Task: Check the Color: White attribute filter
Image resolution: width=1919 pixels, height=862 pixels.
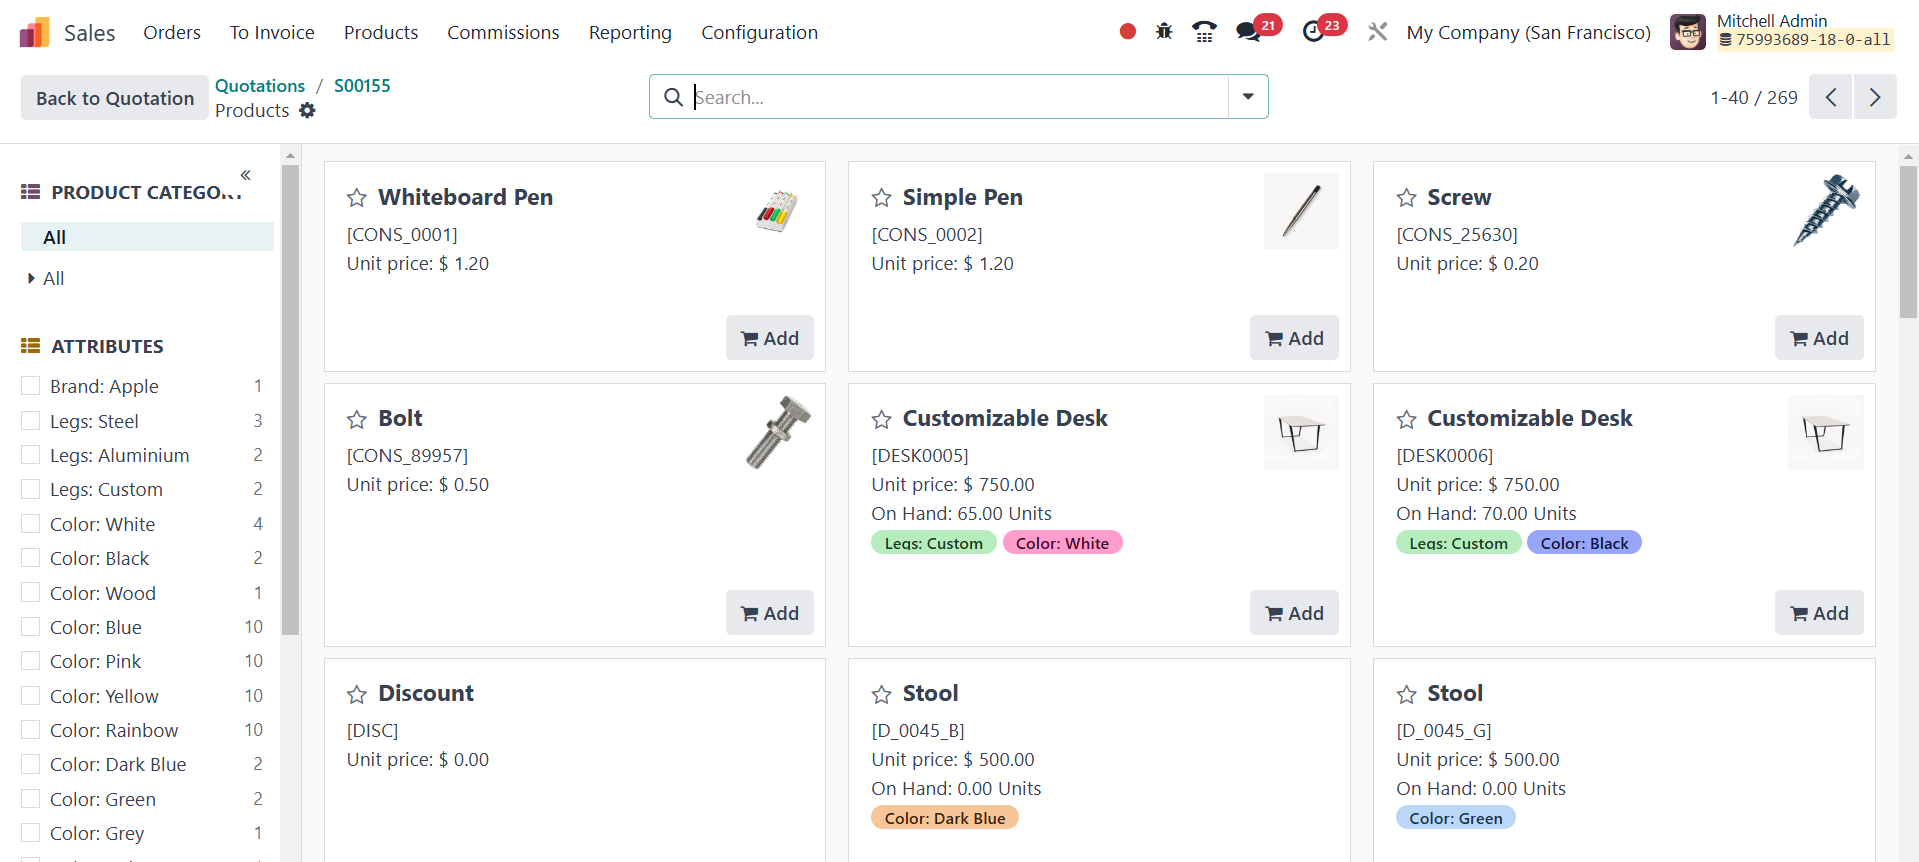Action: (x=31, y=524)
